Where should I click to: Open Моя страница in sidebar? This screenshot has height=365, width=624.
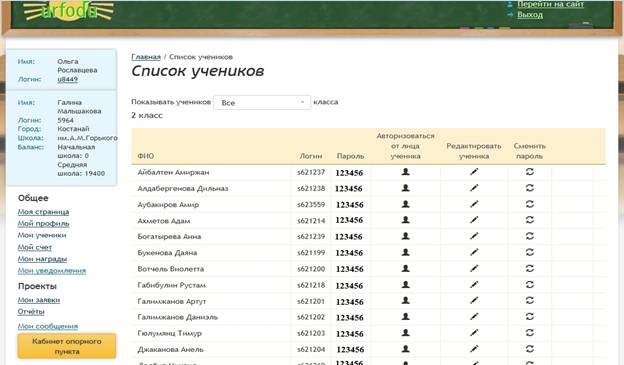43,212
